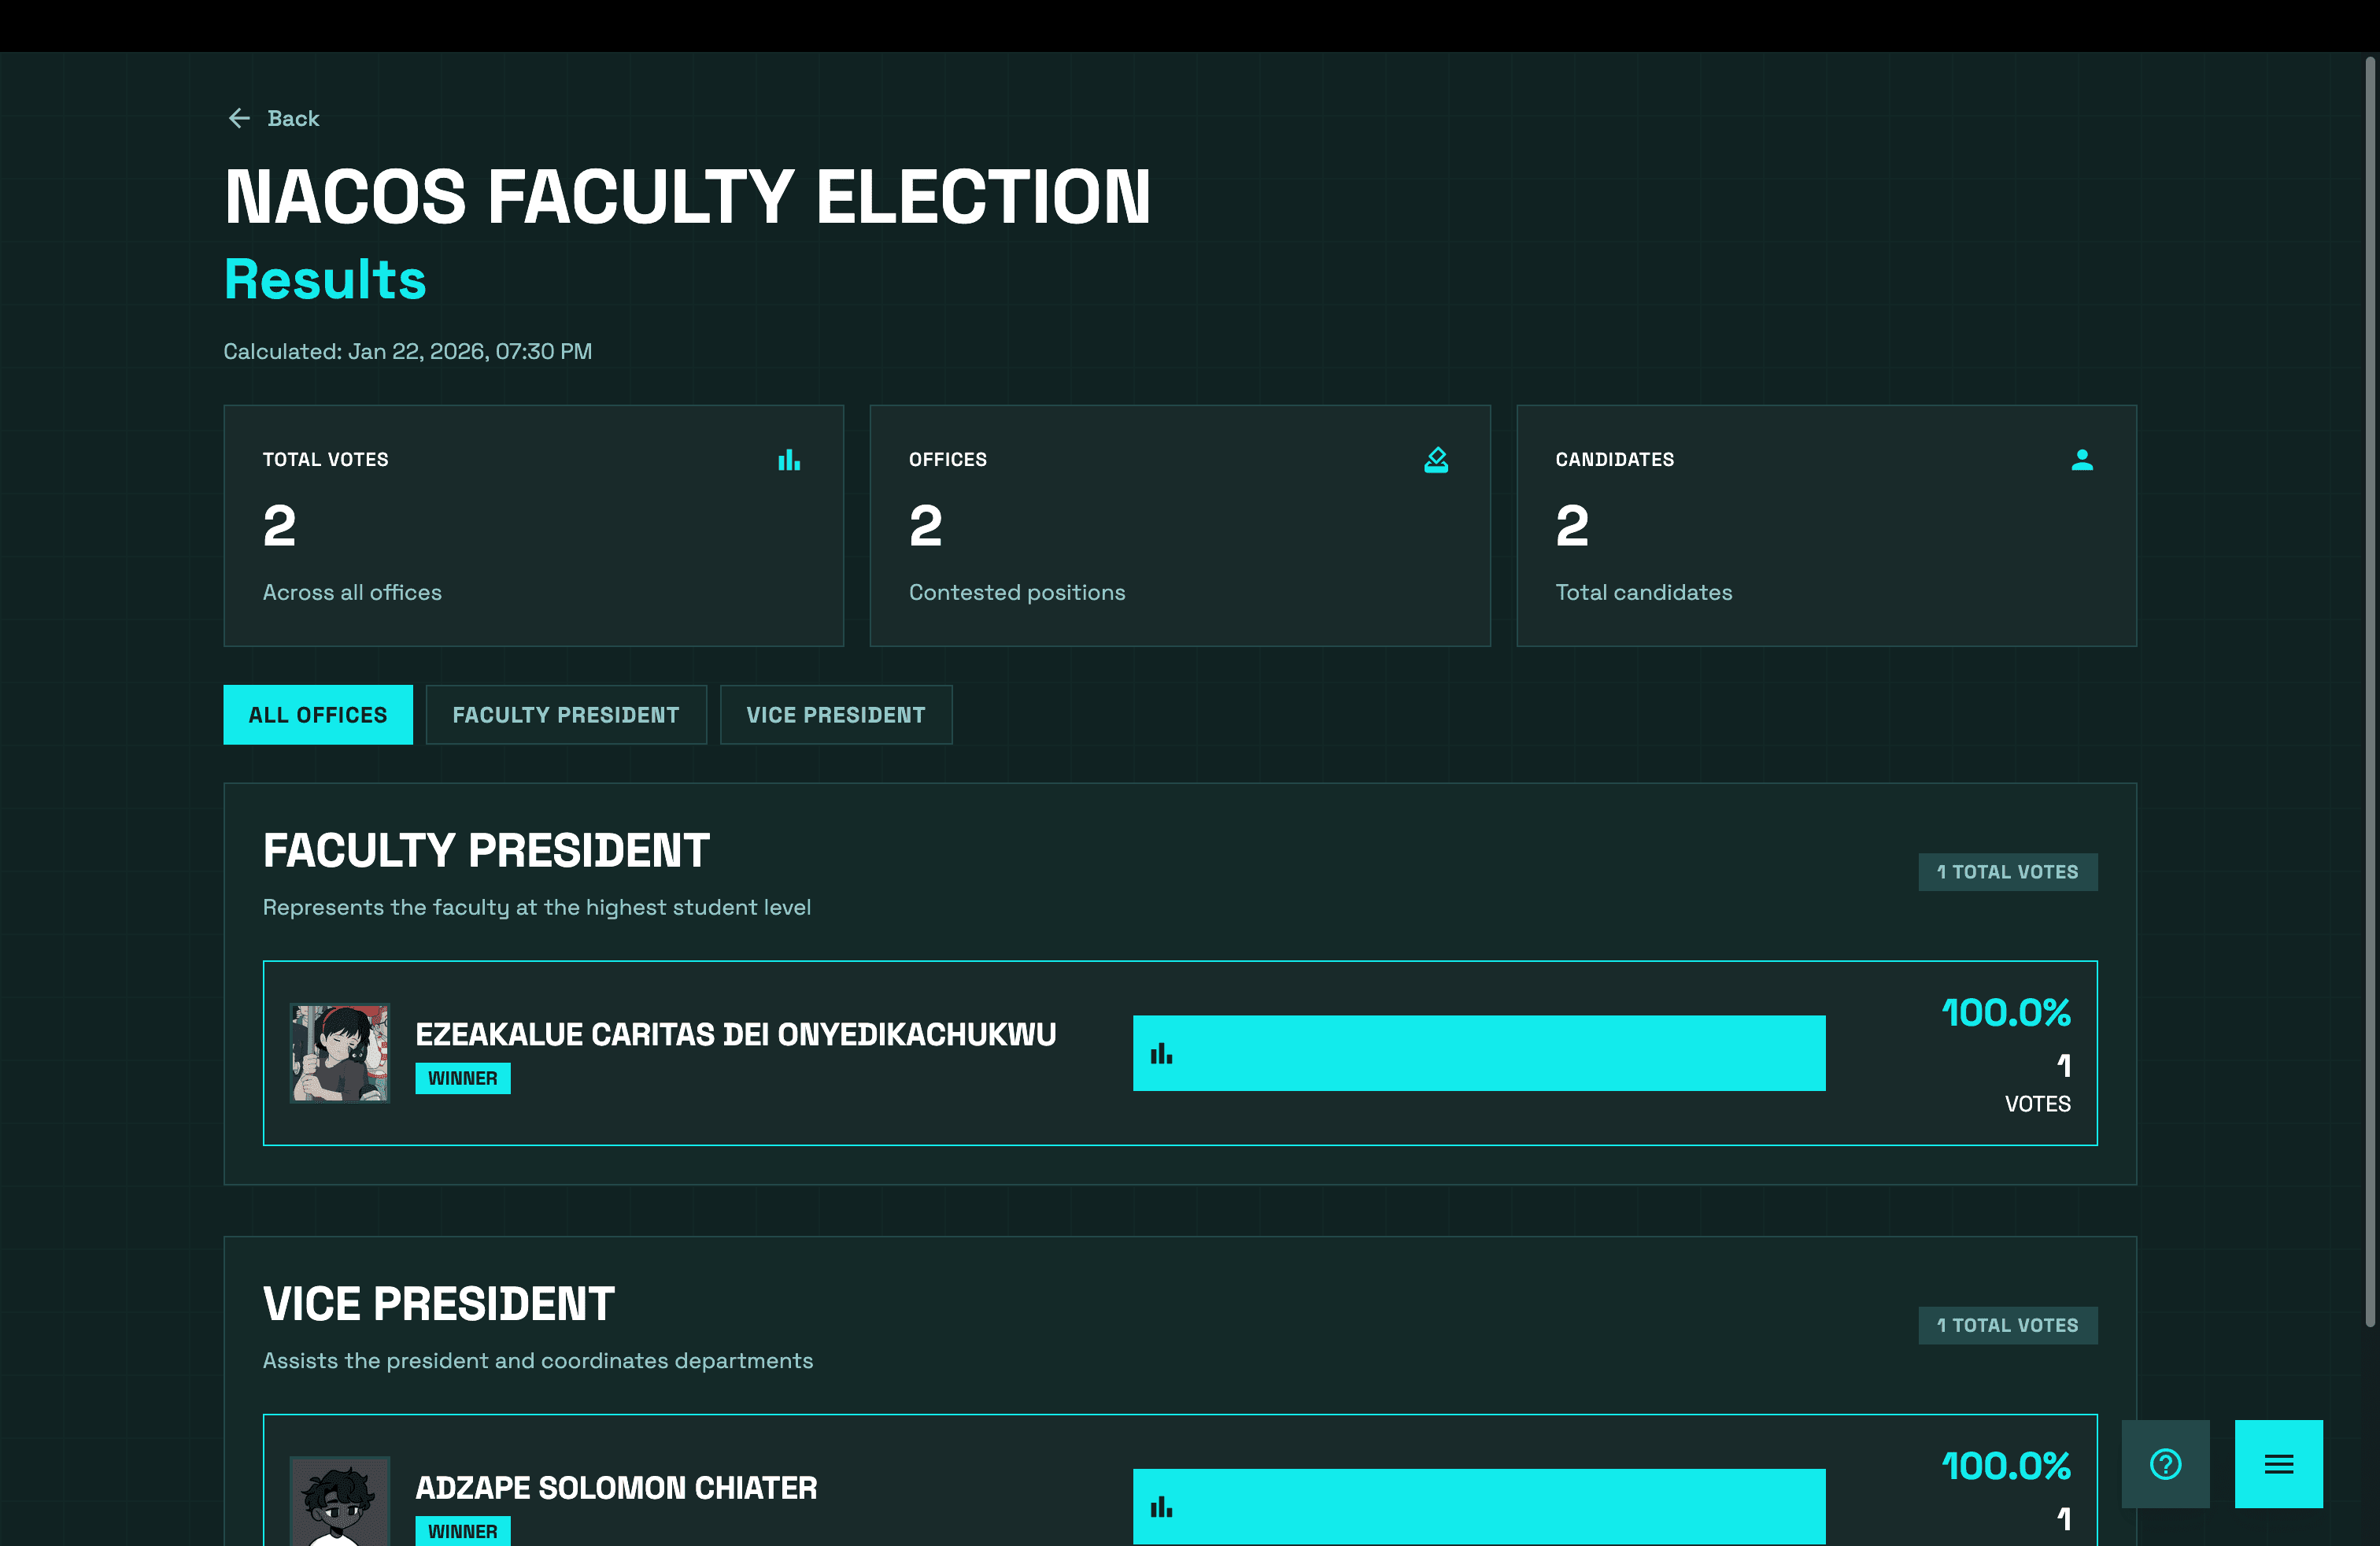Image resolution: width=2380 pixels, height=1546 pixels.
Task: Click Ezeakalue's 100% vote progress bar
Action: tap(1479, 1053)
